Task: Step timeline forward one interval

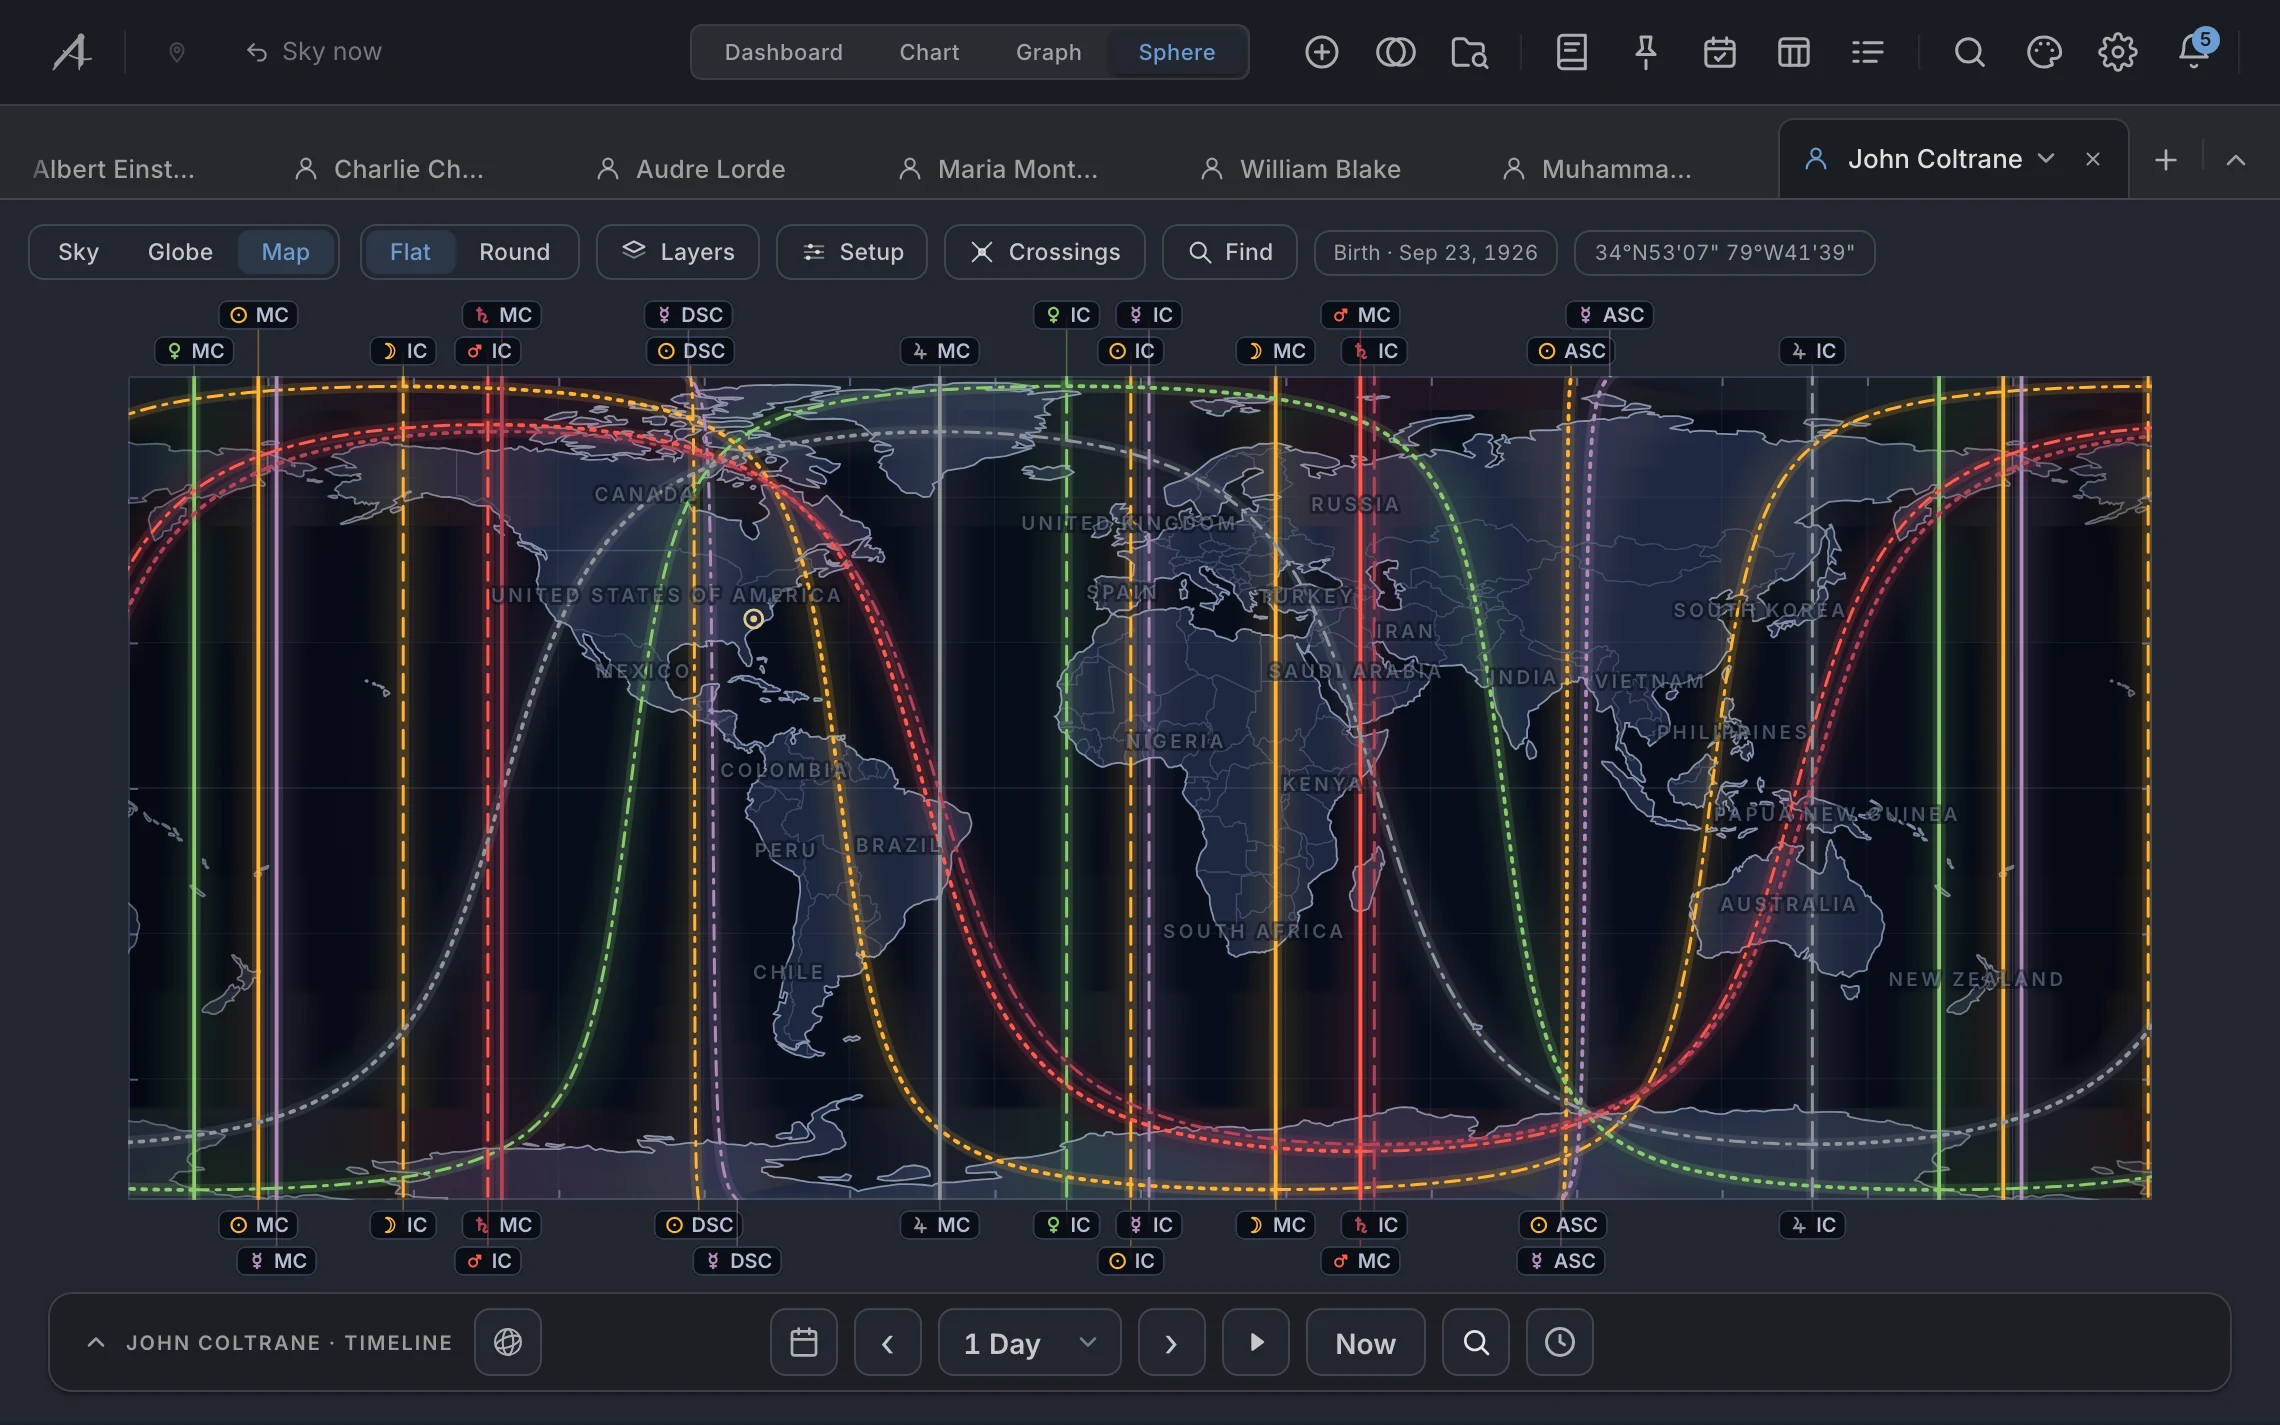Action: (1172, 1342)
